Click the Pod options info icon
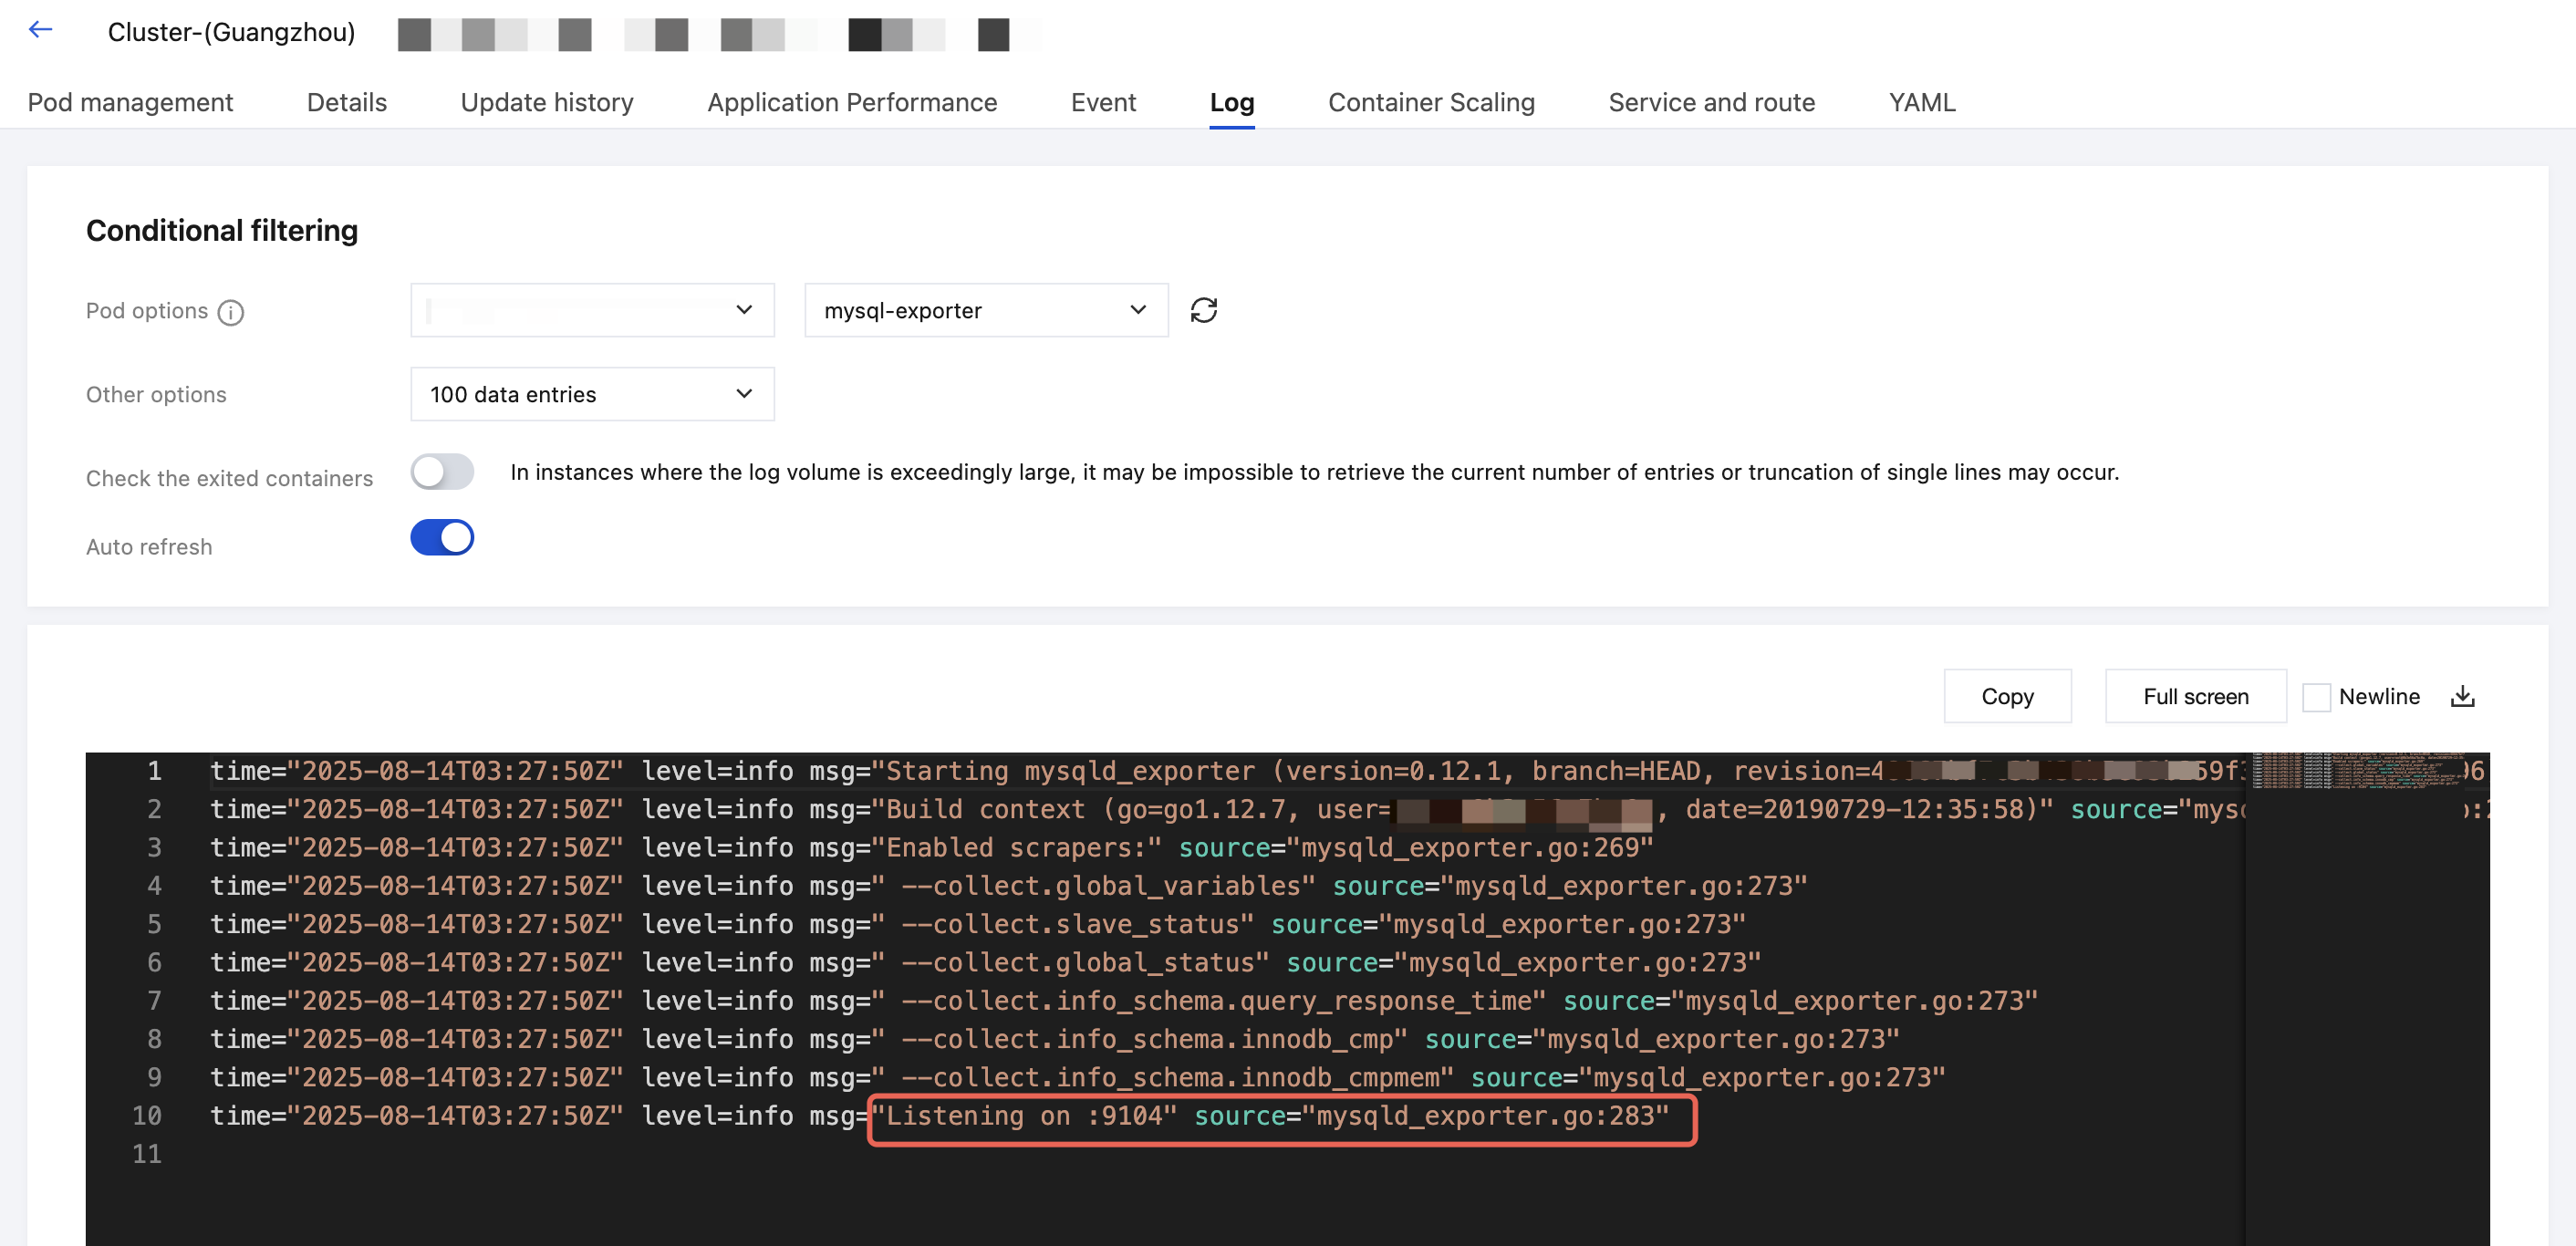The image size is (2576, 1246). click(x=231, y=313)
